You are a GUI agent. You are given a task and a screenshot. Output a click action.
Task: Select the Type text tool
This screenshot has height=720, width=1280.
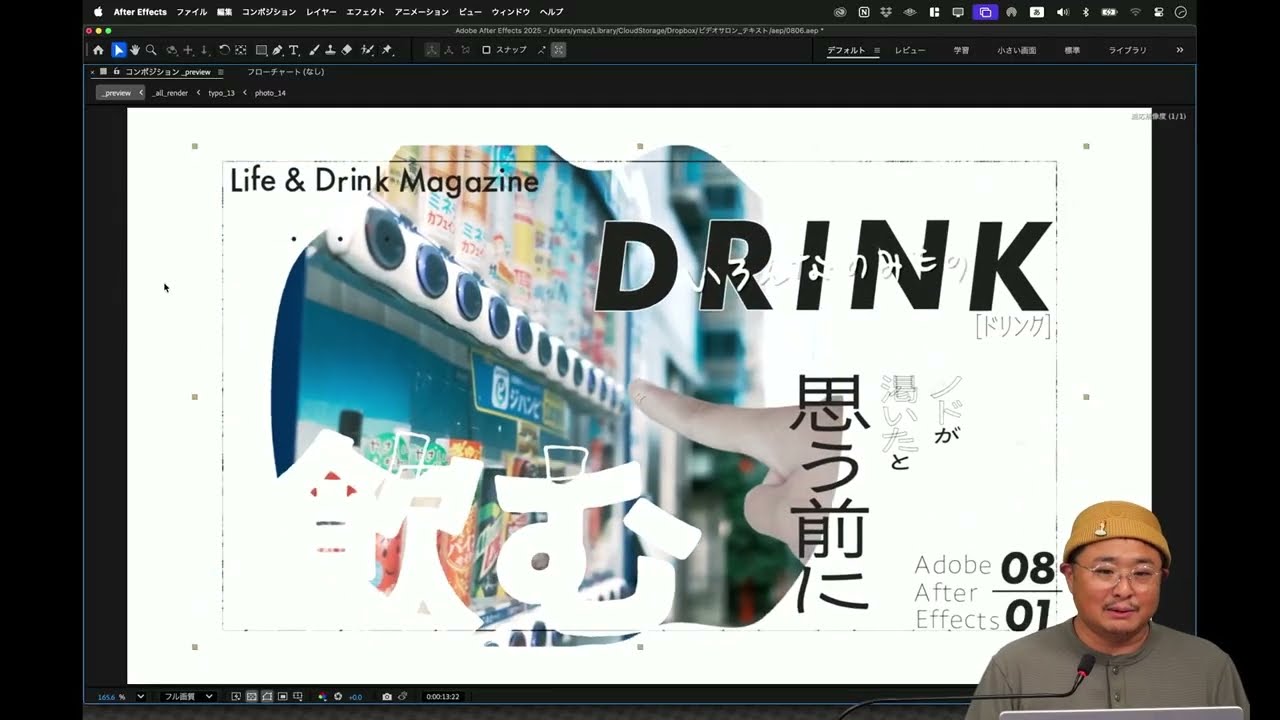click(293, 50)
